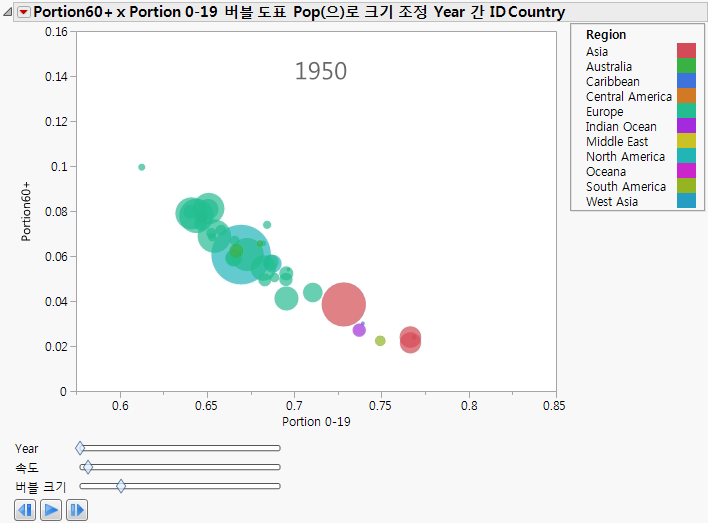Select the Middle East yellow swatch
The width and height of the screenshot is (708, 523).
point(686,141)
